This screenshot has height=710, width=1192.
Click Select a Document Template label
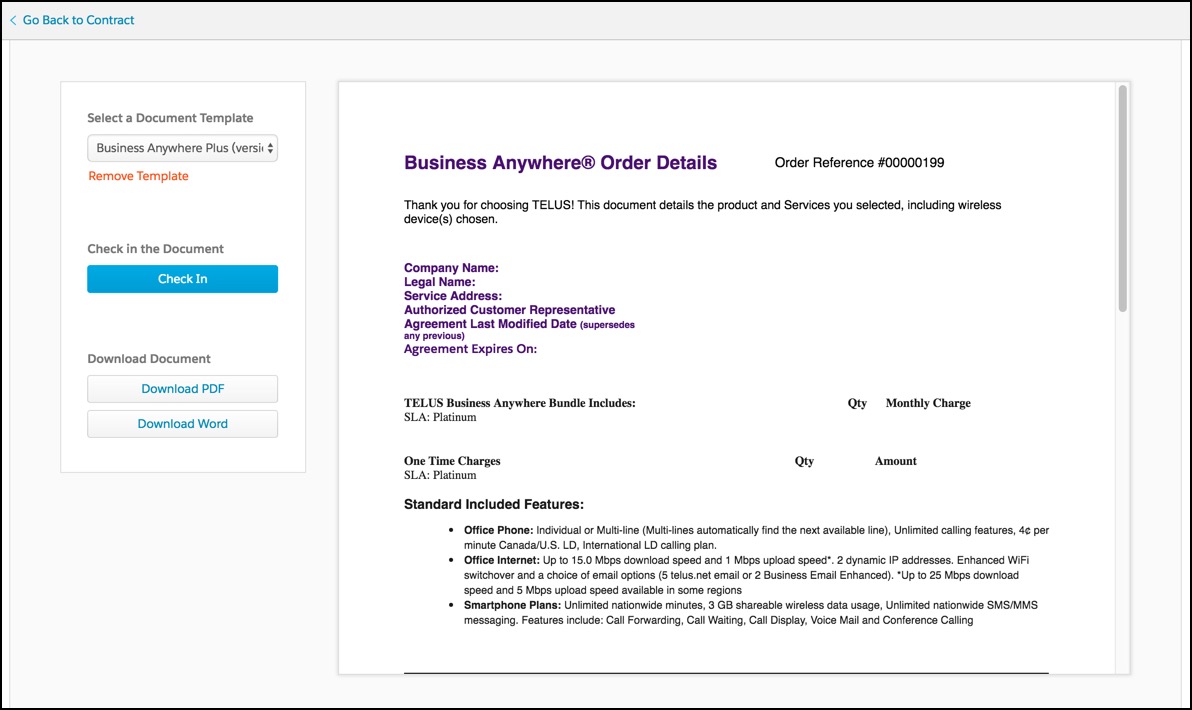point(170,118)
